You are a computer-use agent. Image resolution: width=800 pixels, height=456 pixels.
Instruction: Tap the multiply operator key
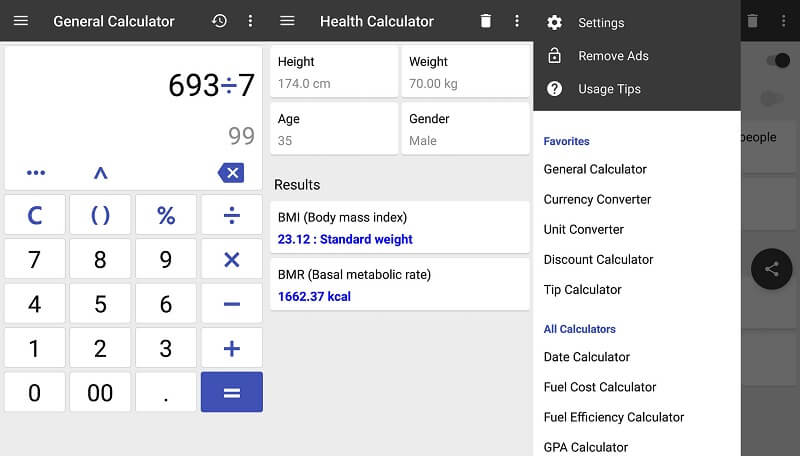(232, 260)
